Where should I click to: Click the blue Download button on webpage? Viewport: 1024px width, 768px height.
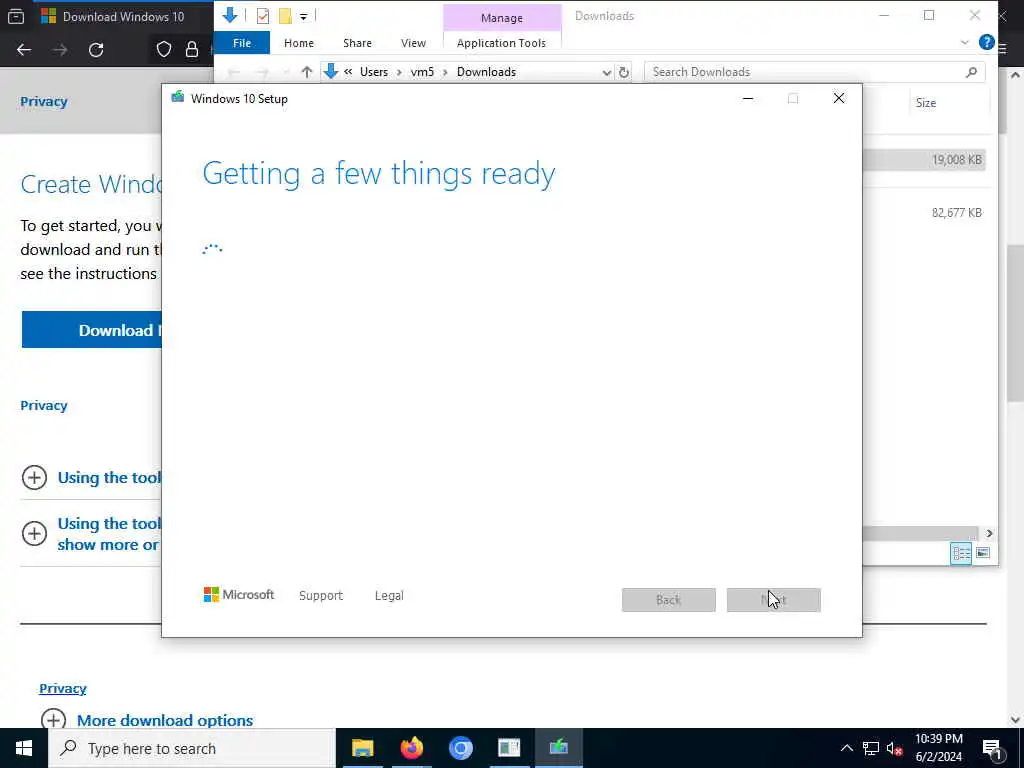pos(91,330)
